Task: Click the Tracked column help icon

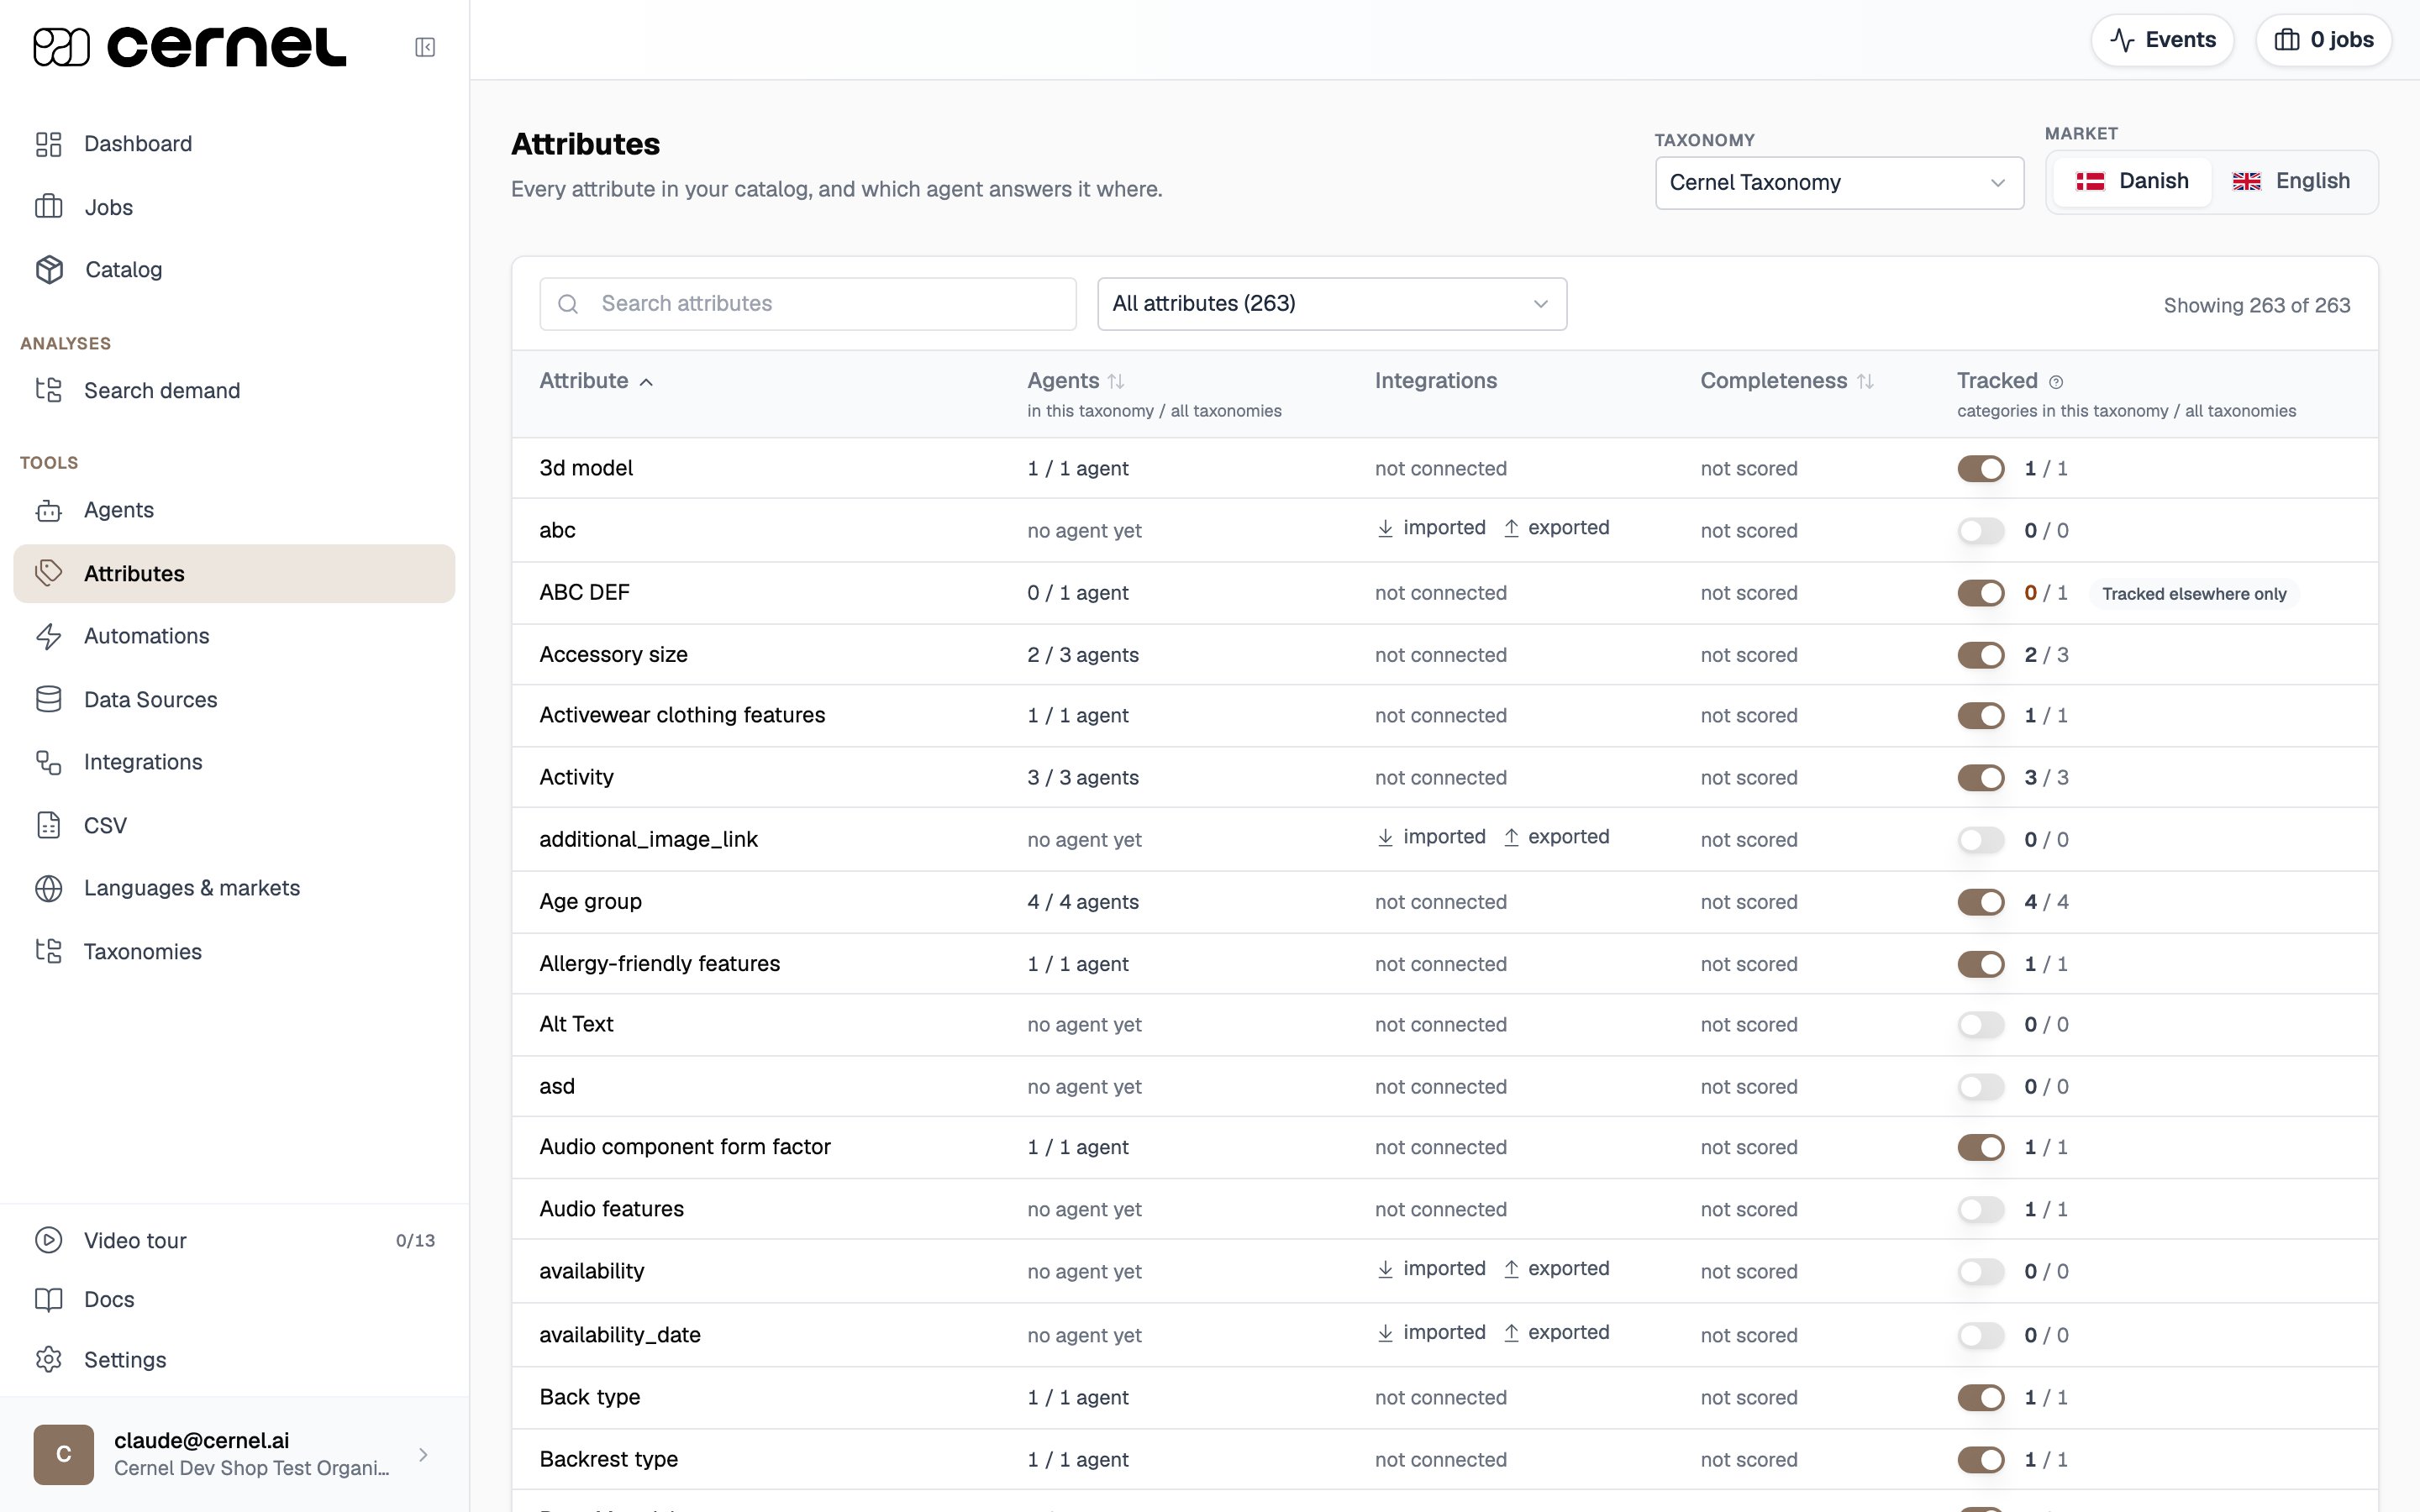Action: (2056, 382)
